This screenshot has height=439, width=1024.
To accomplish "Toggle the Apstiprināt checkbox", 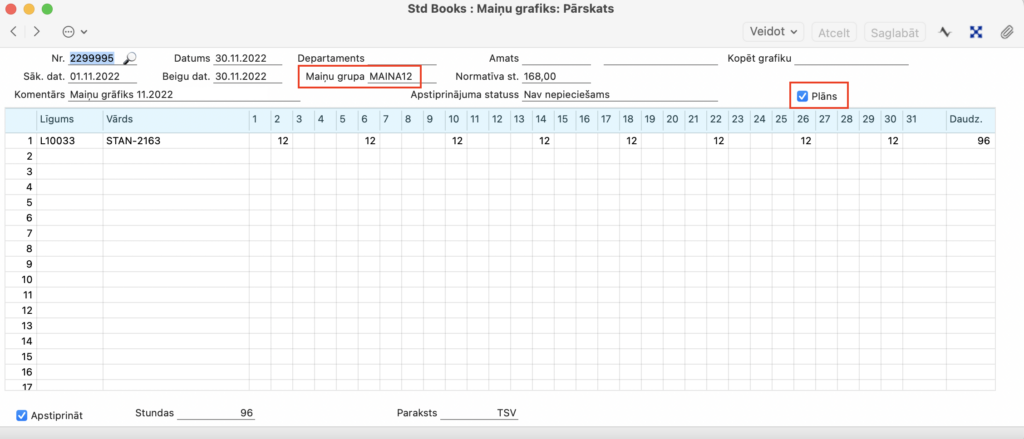I will point(22,415).
